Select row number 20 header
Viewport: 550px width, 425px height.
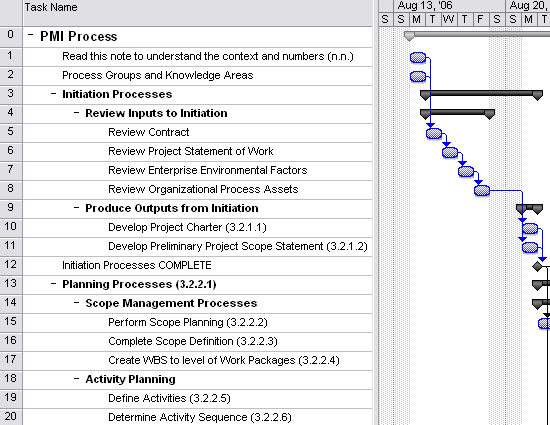[11, 417]
